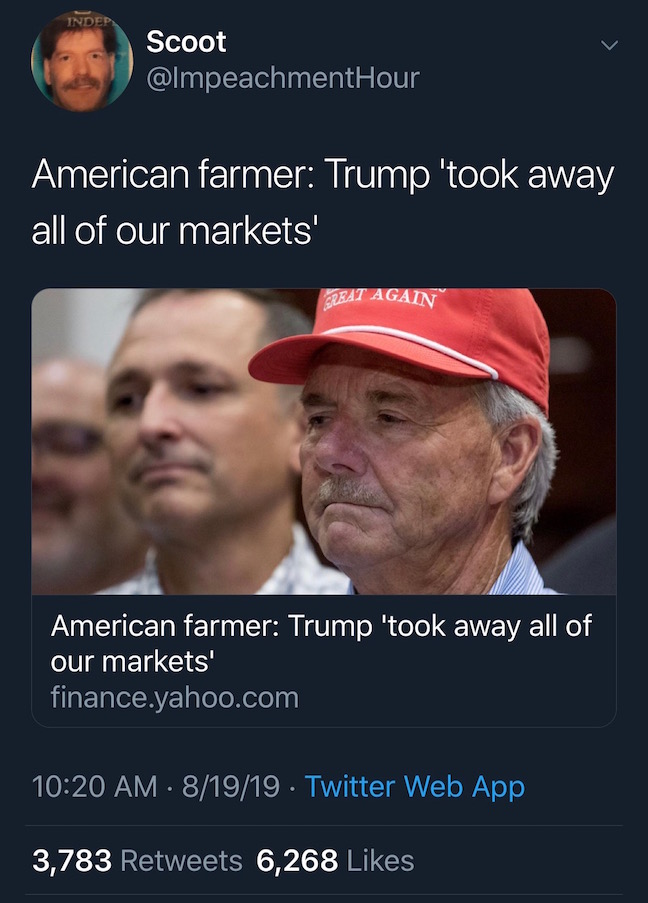Open the article preview photo

click(324, 441)
